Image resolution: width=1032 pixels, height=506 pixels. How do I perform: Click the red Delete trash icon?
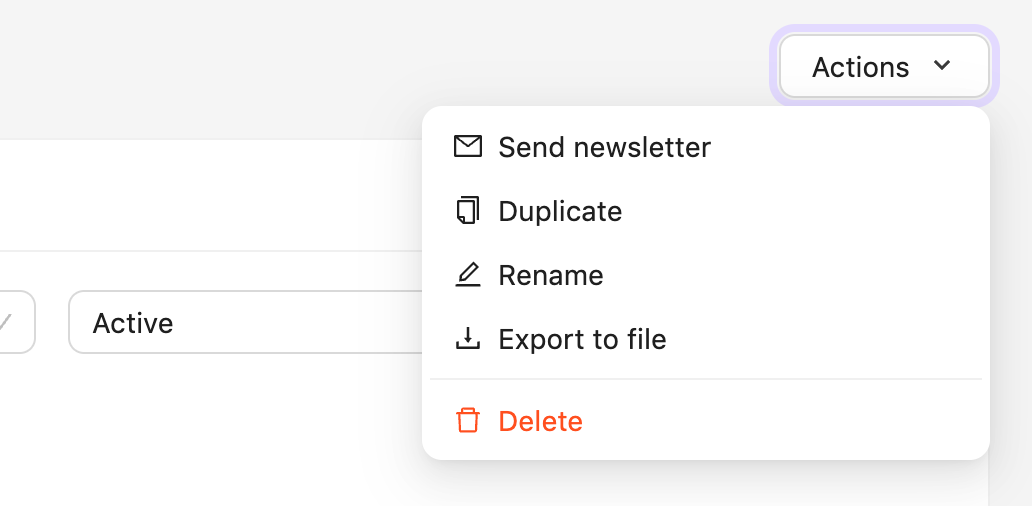point(467,421)
